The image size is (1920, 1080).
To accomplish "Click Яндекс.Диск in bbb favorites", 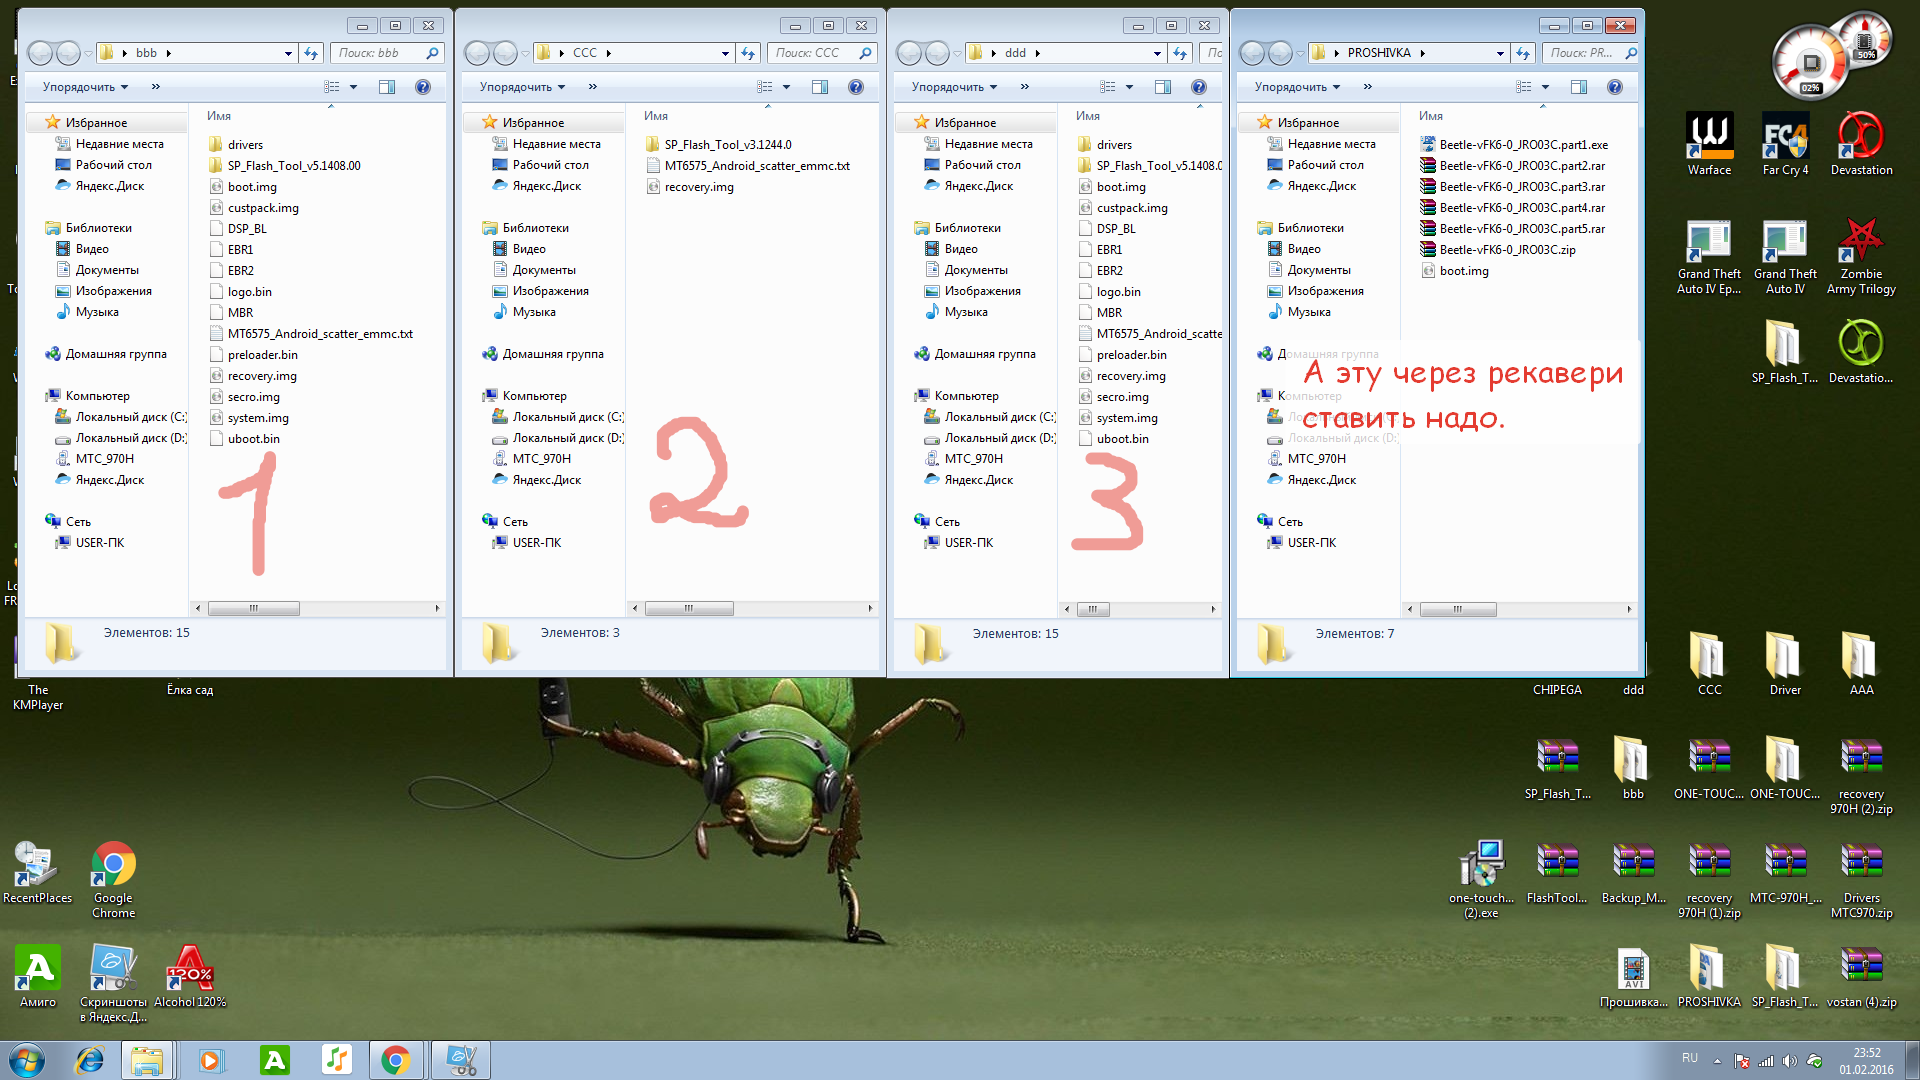I will (109, 186).
